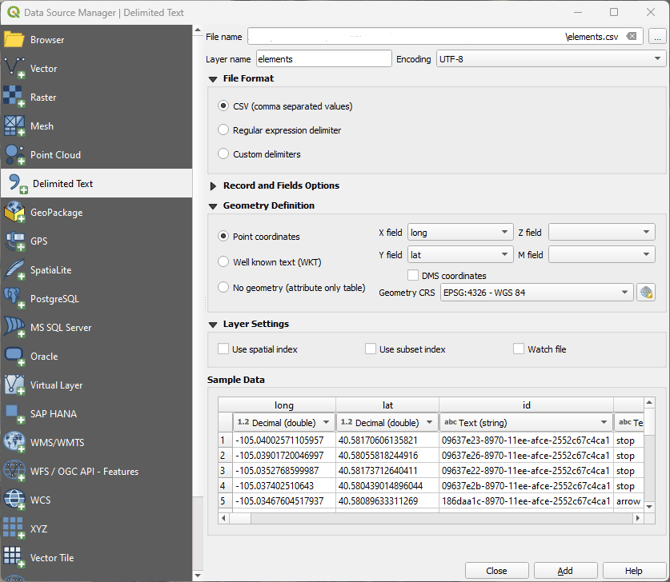Click the Layer name input field

pos(324,59)
